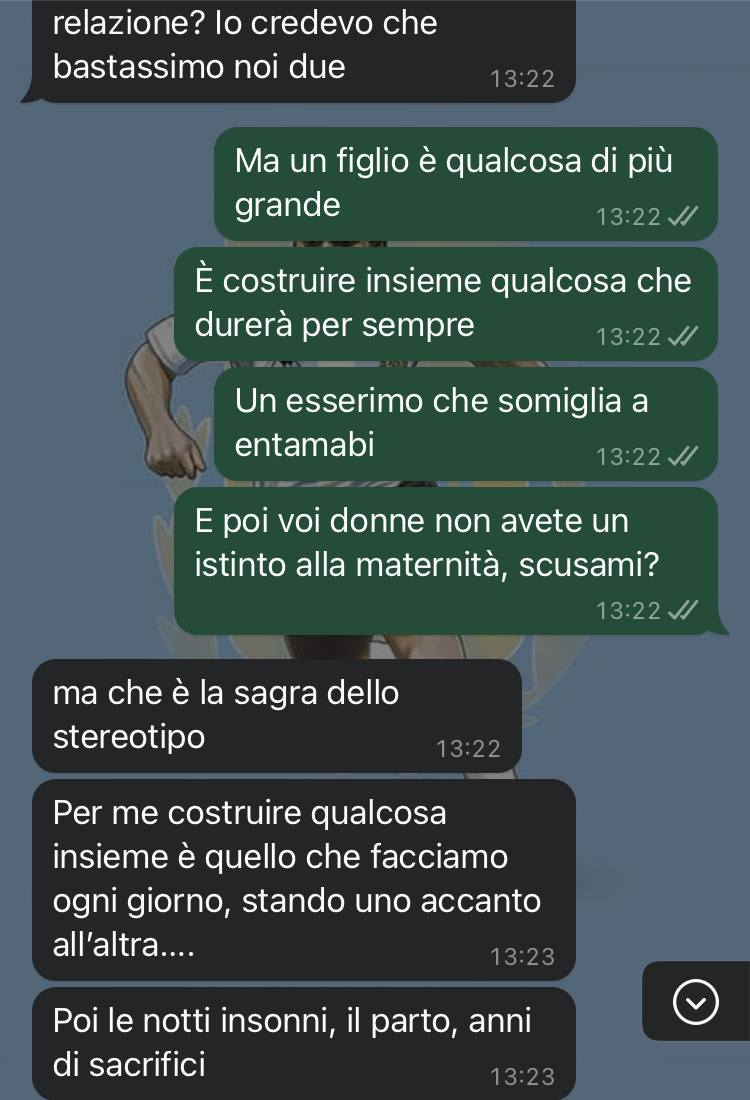Select the 'ma che è la sagra dello stereotipo' bubble
750x1100 pixels.
pos(276,716)
